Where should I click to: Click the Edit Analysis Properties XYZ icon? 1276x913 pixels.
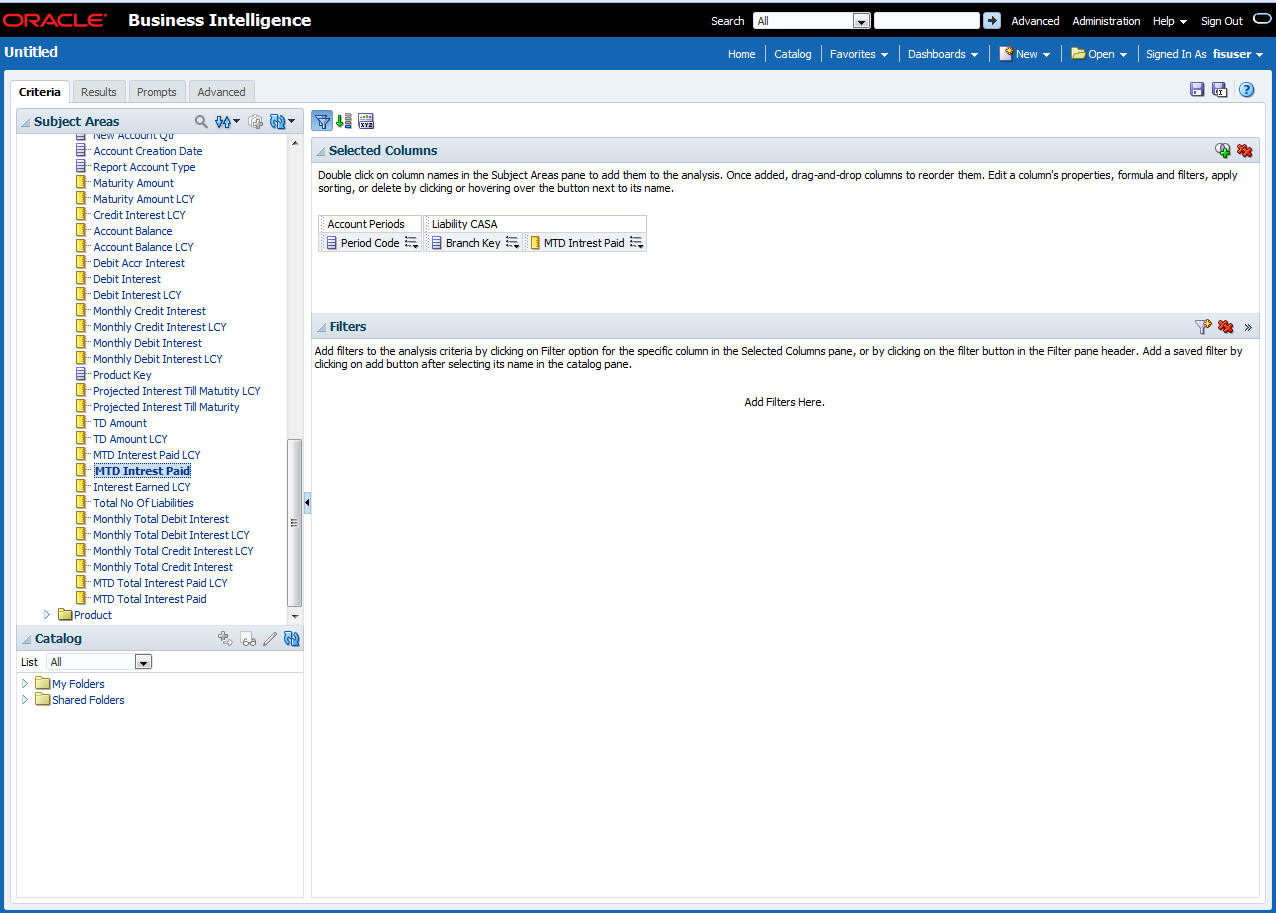tap(366, 121)
